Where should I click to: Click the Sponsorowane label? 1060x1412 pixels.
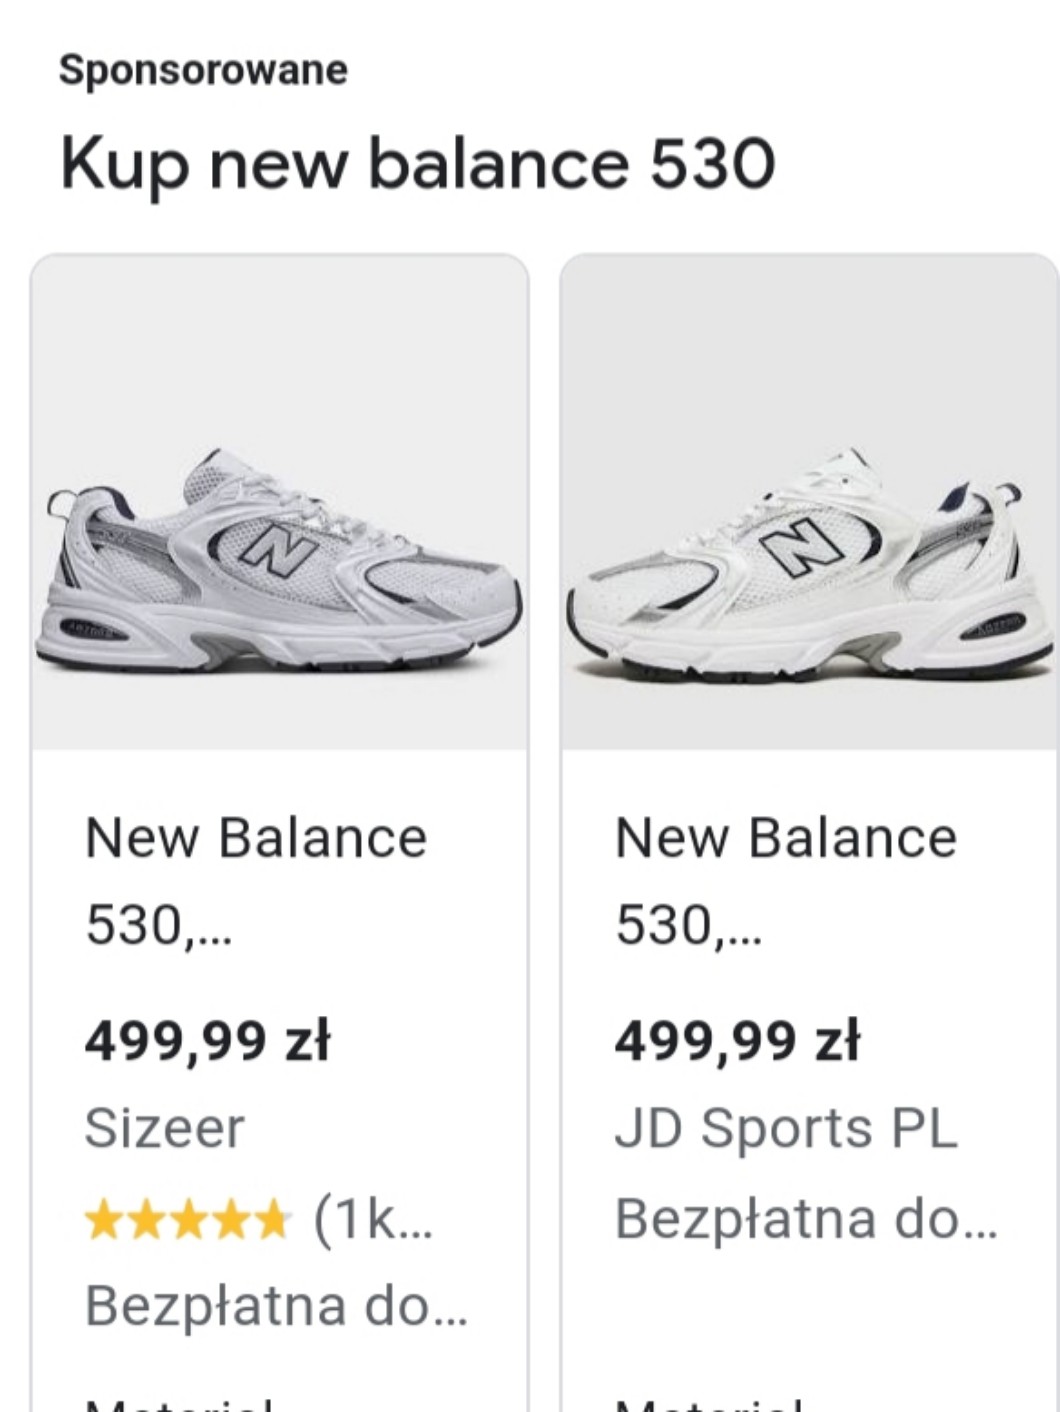[x=203, y=70]
